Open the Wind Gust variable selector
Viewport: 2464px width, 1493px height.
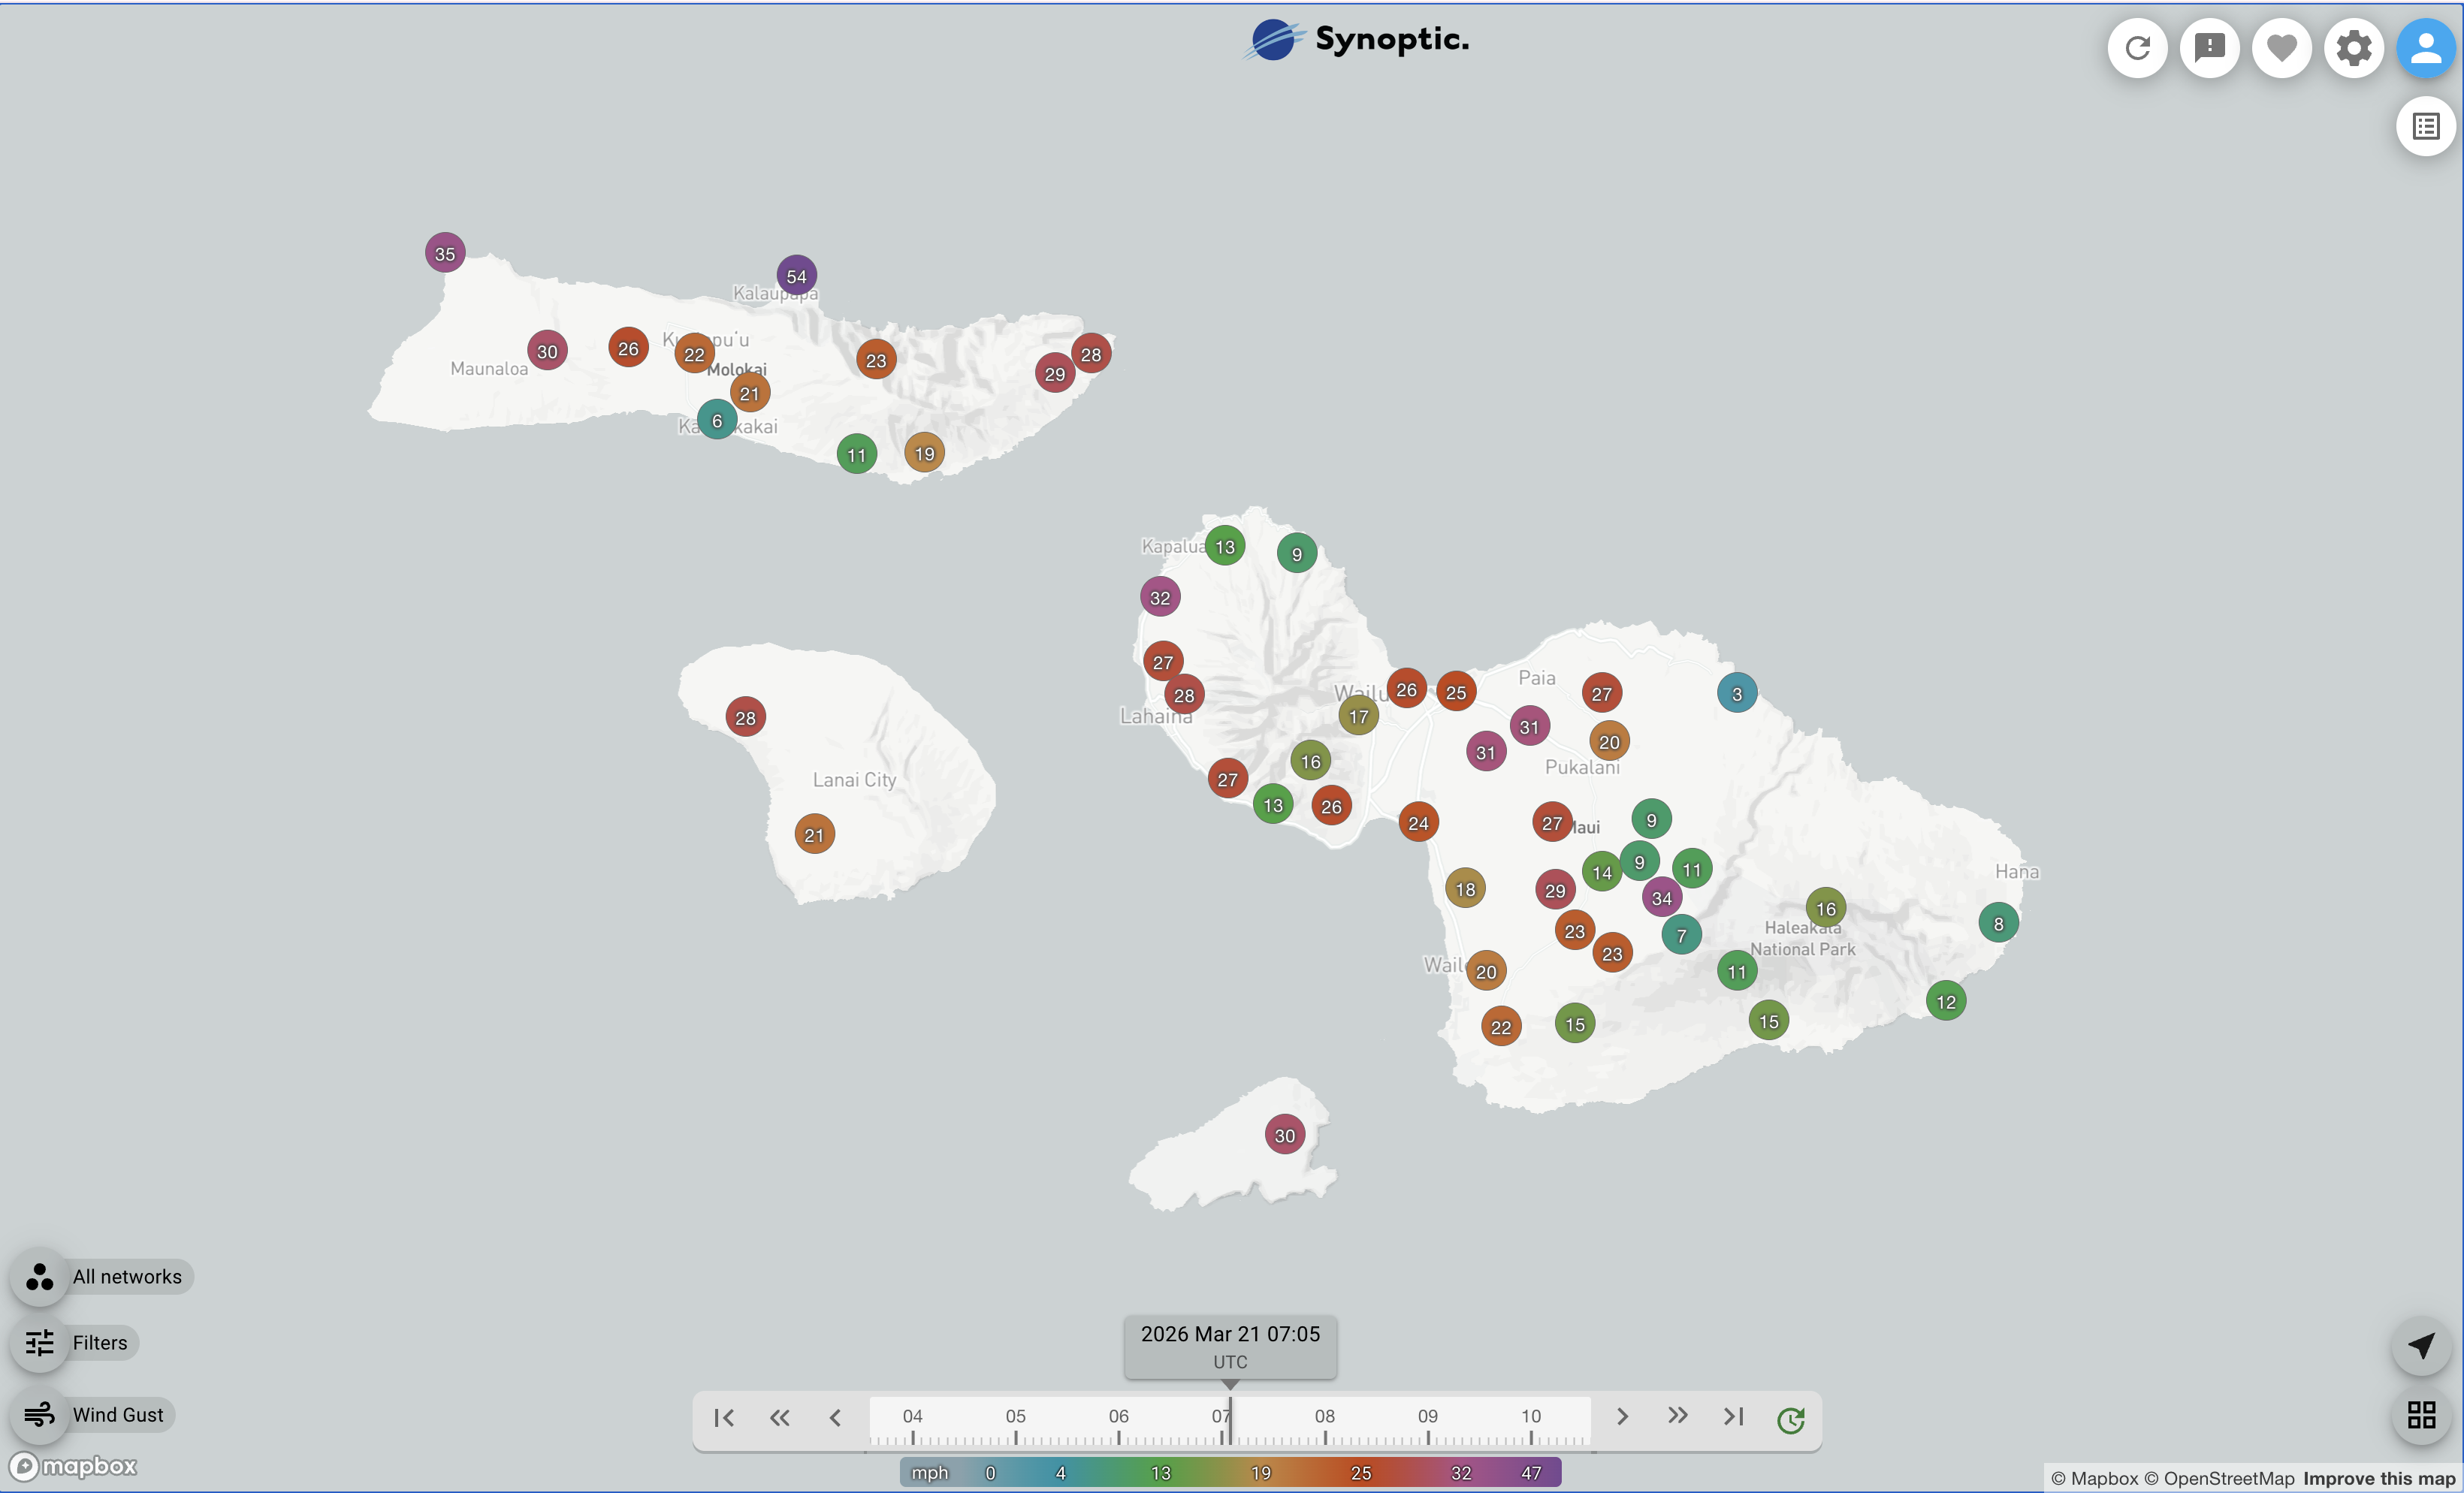[94, 1414]
